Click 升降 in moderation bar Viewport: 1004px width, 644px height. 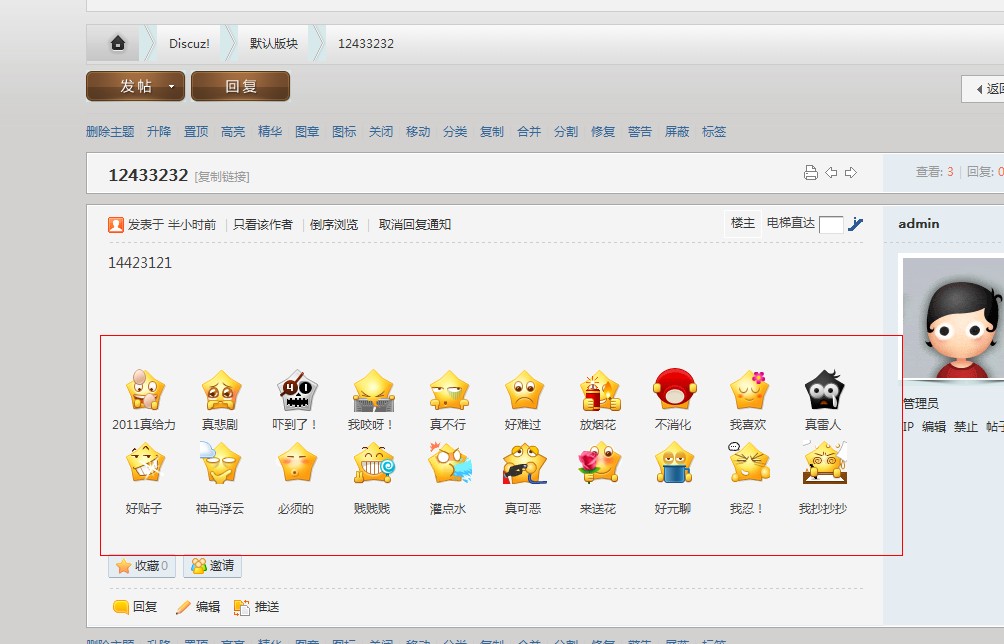[x=159, y=132]
